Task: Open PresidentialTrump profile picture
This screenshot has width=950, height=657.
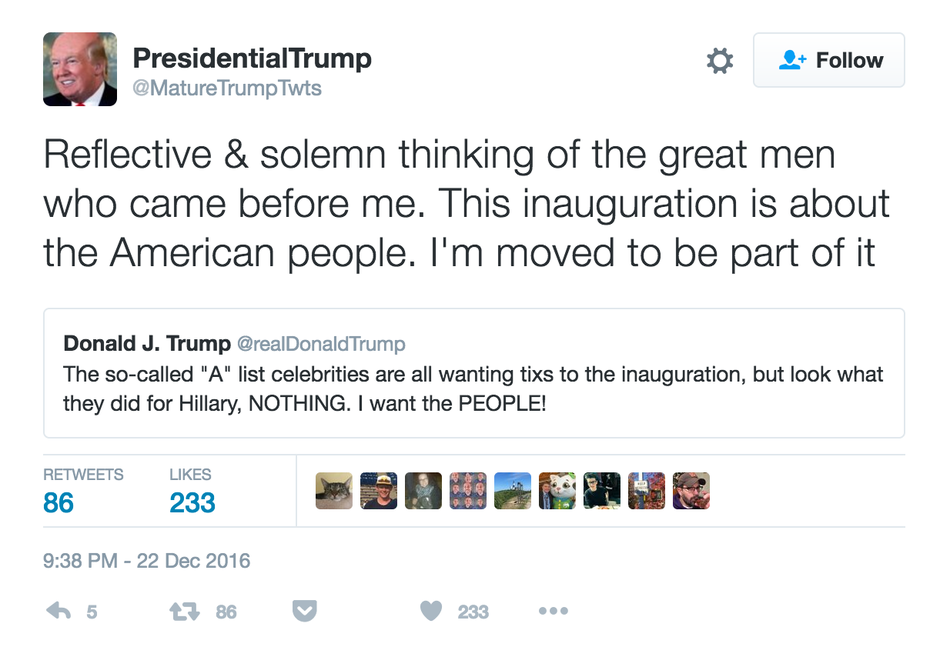Action: click(x=80, y=69)
